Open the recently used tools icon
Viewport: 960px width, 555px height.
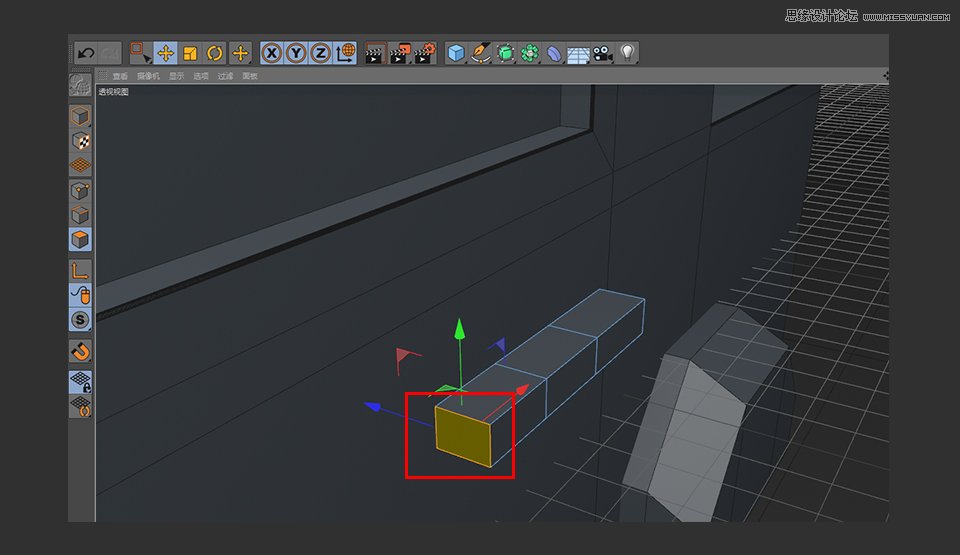click(240, 53)
